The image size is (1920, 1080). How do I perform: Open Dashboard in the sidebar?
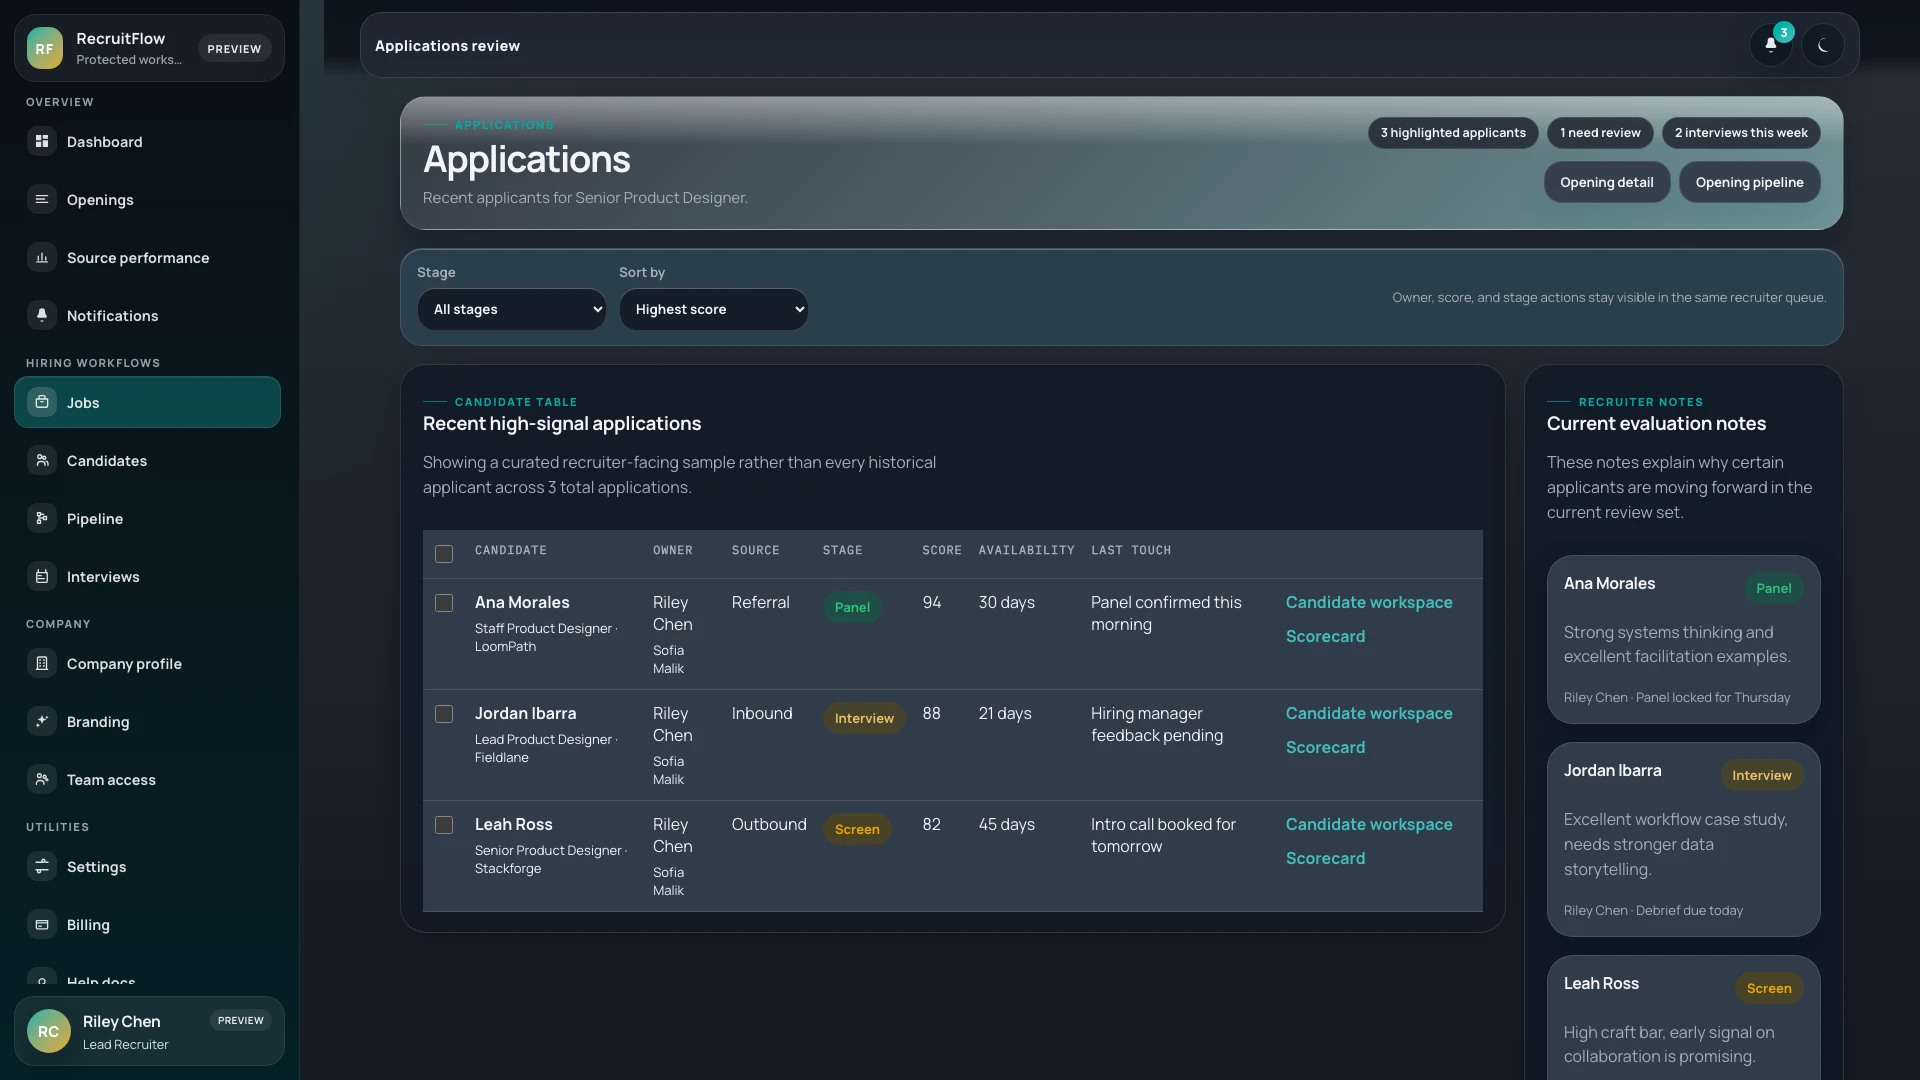click(x=147, y=142)
